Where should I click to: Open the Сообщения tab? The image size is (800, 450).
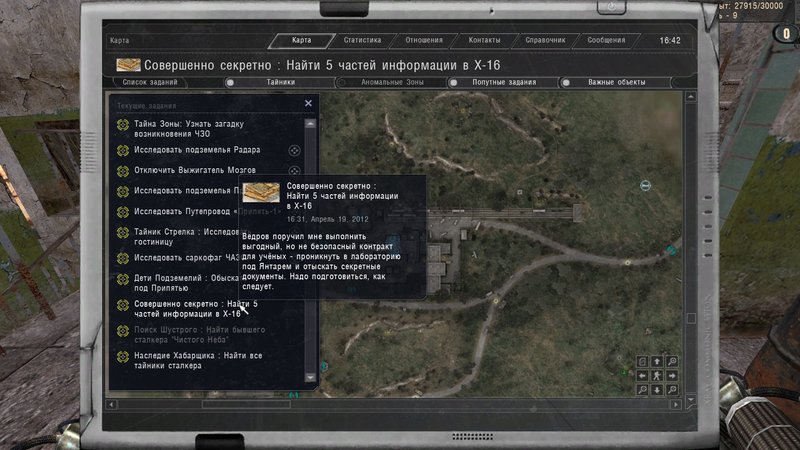(x=606, y=41)
